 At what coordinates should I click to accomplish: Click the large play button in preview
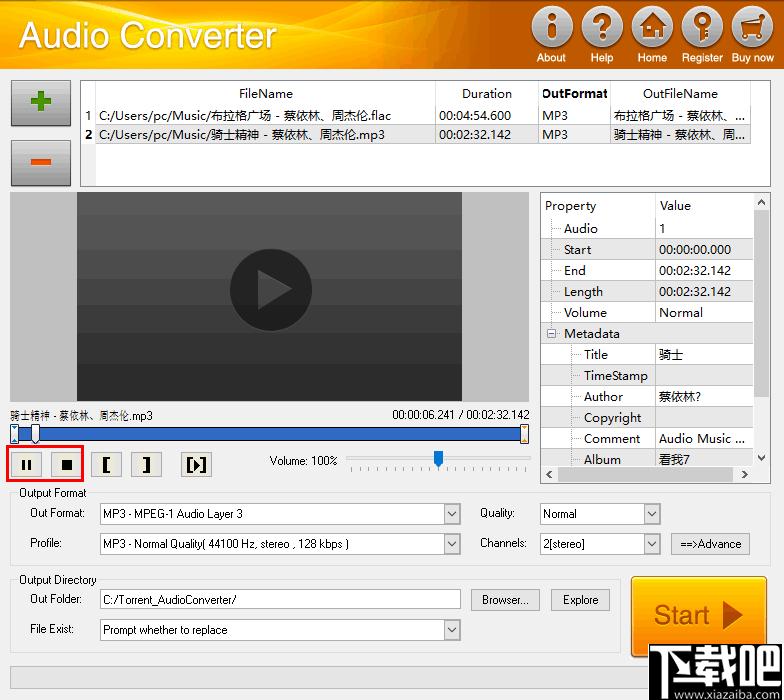[x=271, y=290]
